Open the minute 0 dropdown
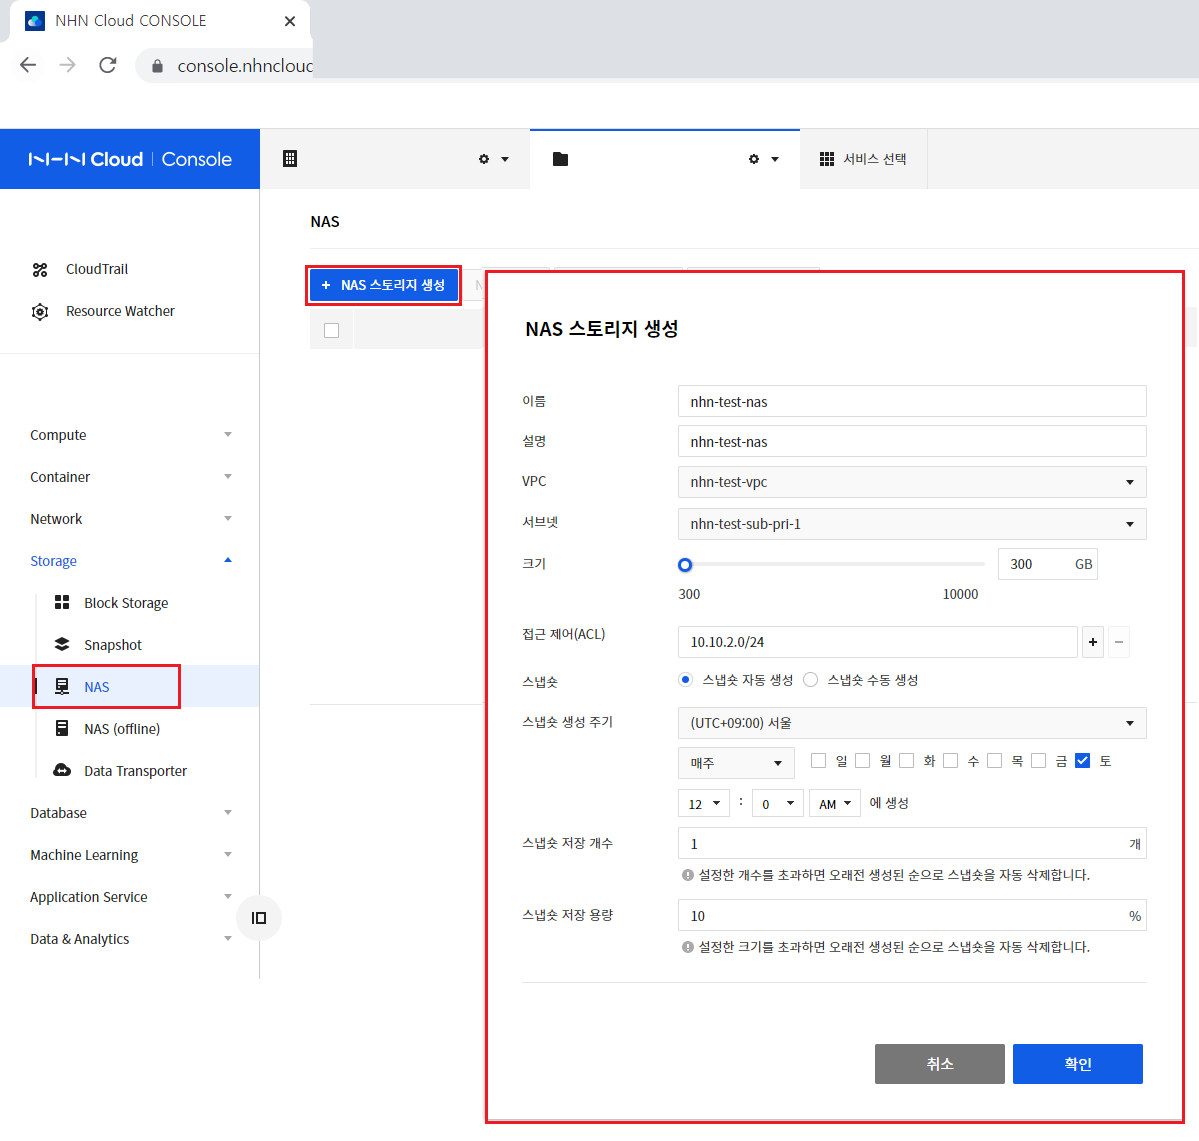1199x1141 pixels. point(778,804)
